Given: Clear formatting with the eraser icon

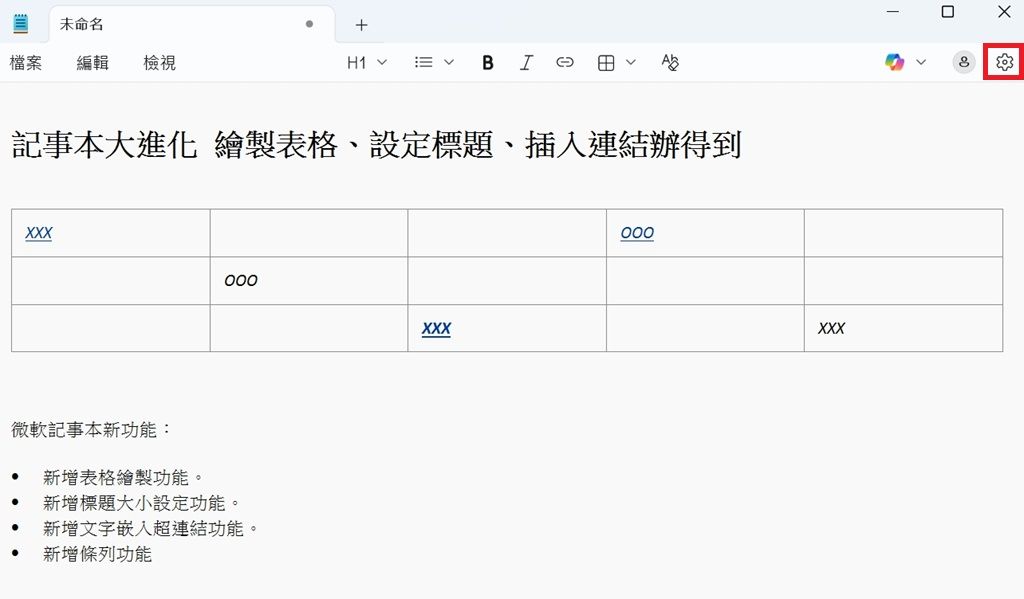Looking at the screenshot, I should tap(670, 63).
